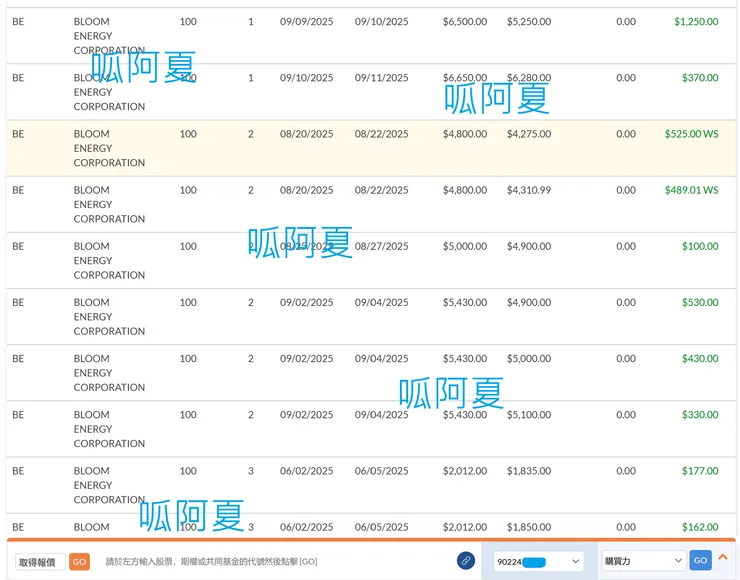This screenshot has height=580, width=740.
Task: Click quantity 100 in the $430.00 row
Action: coord(188,359)
